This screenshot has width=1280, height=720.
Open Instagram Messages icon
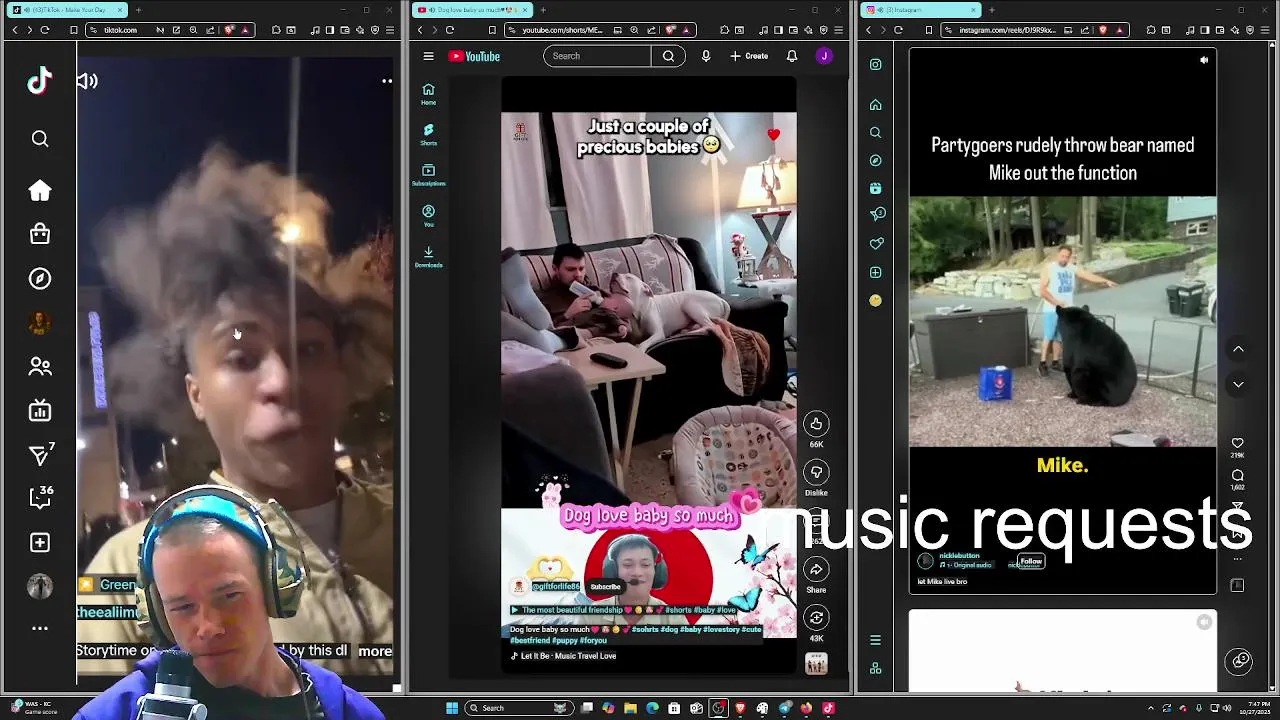click(x=877, y=214)
